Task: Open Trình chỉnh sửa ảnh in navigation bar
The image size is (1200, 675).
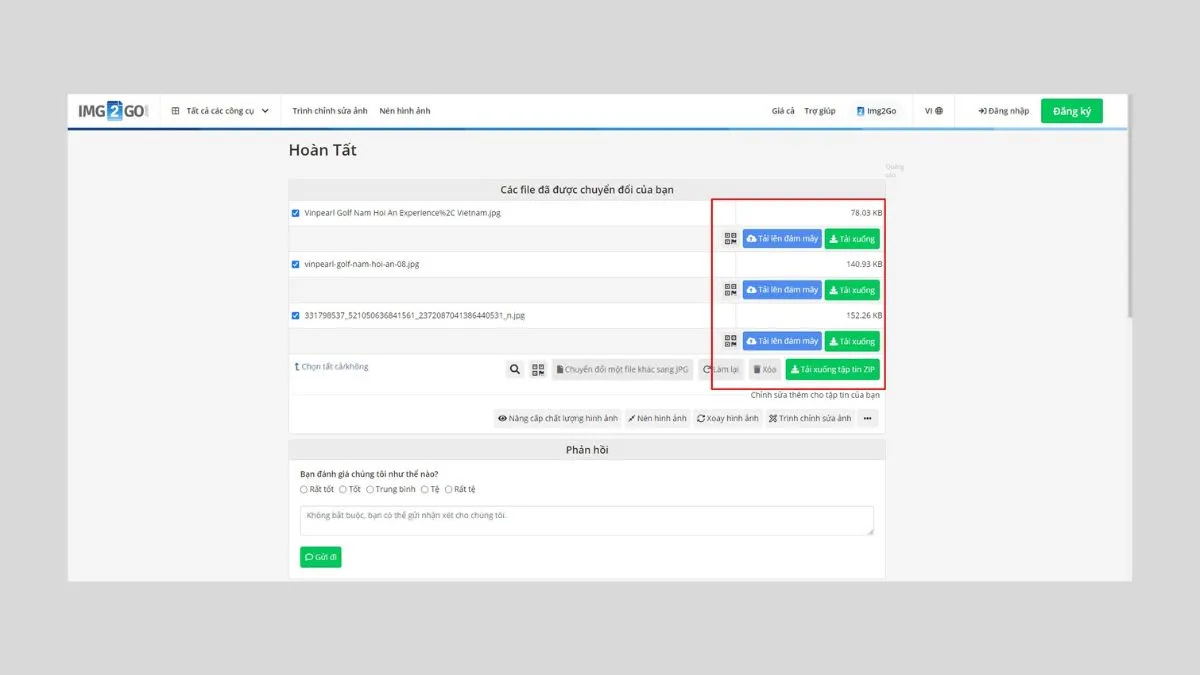Action: tap(330, 111)
